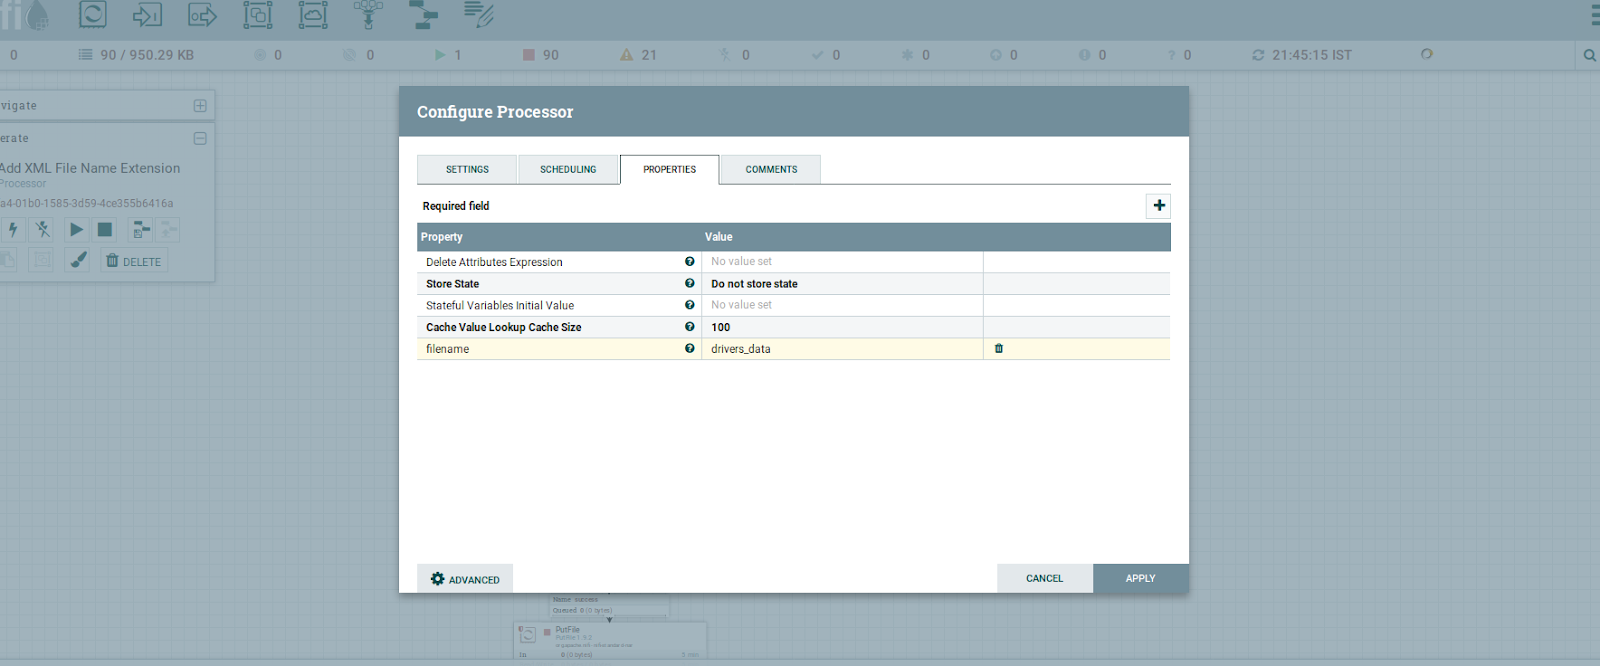Expand the Navigate panel
Viewport: 1600px width, 666px height.
click(200, 106)
